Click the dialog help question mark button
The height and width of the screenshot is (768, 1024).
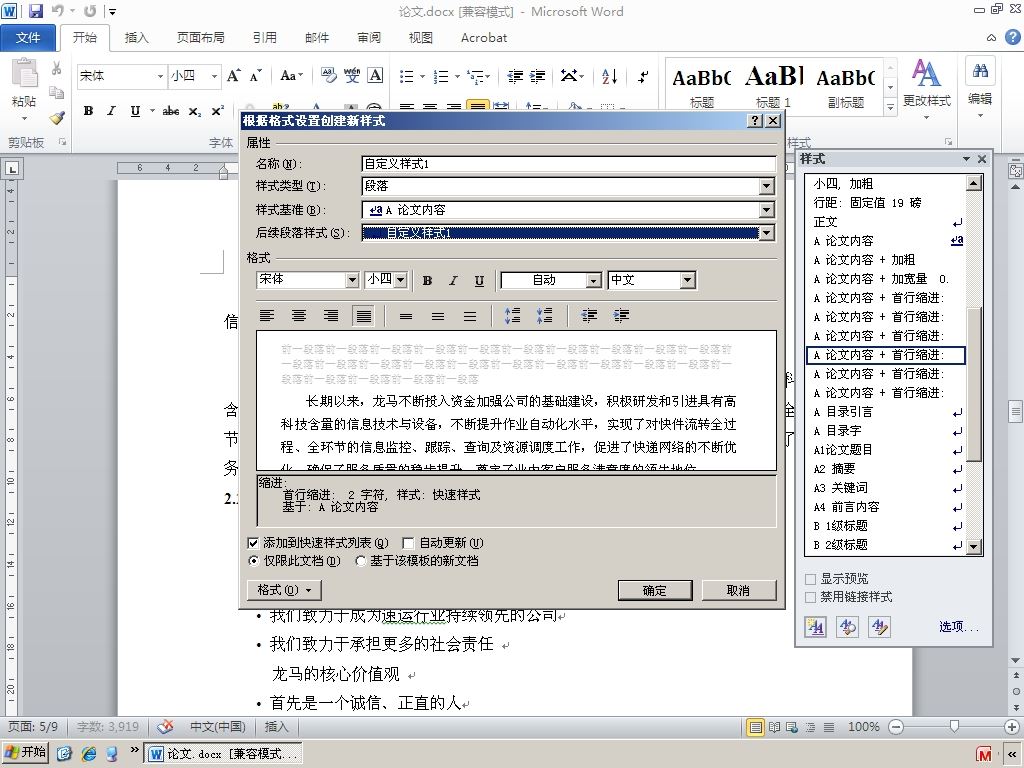tap(755, 120)
